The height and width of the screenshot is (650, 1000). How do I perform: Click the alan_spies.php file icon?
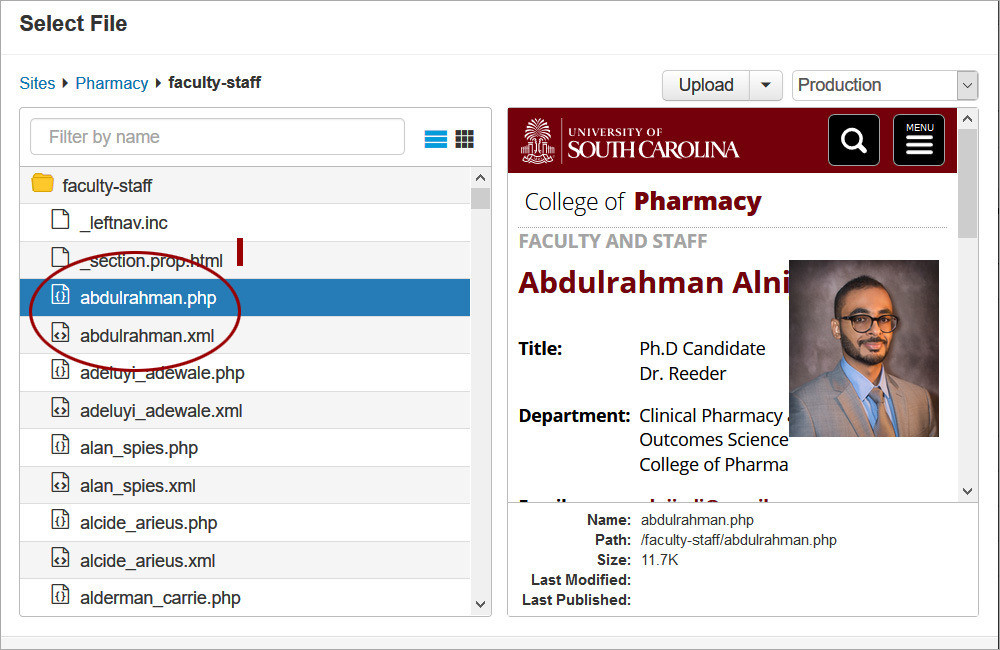(x=61, y=446)
